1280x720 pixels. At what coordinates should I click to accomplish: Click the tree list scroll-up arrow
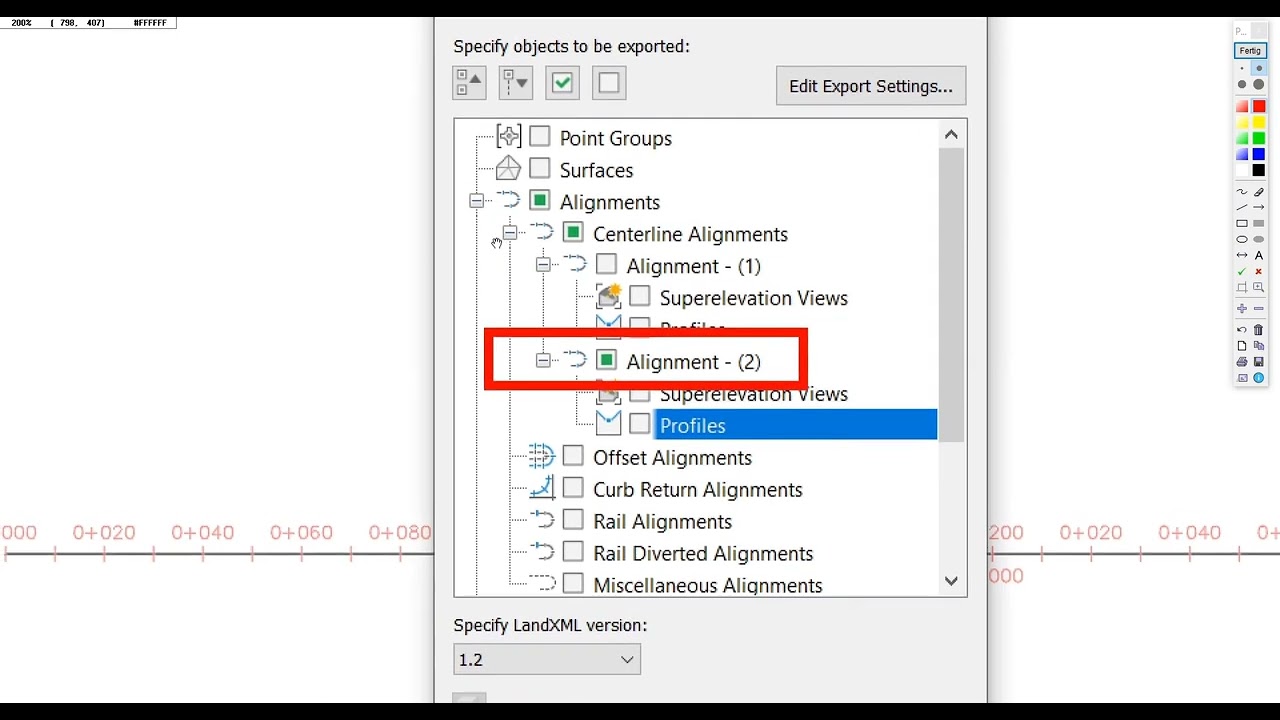[951, 134]
